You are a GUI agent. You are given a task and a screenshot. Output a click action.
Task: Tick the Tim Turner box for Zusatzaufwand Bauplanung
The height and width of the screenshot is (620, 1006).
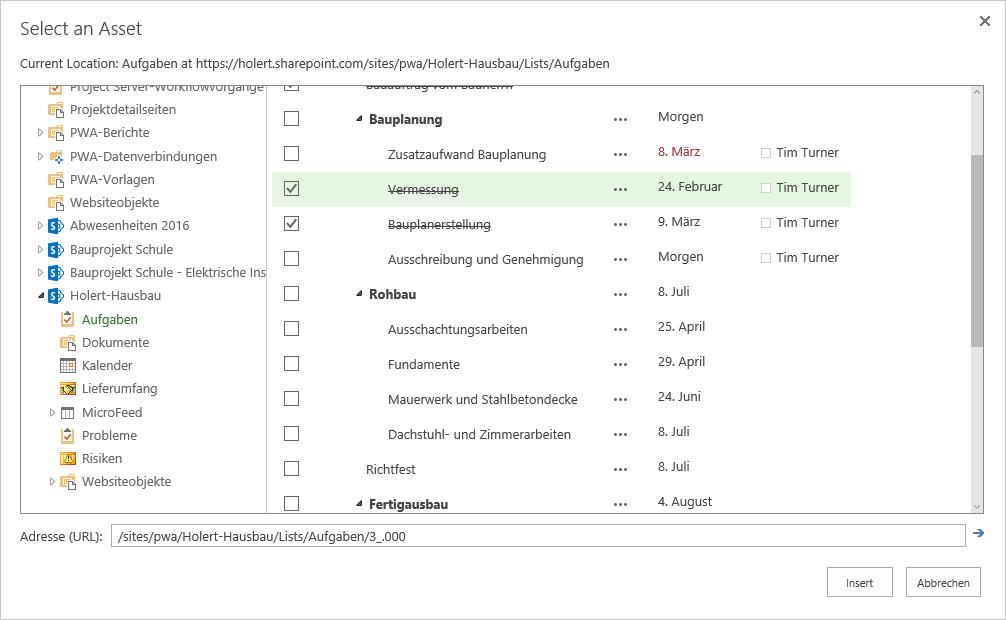pos(765,153)
